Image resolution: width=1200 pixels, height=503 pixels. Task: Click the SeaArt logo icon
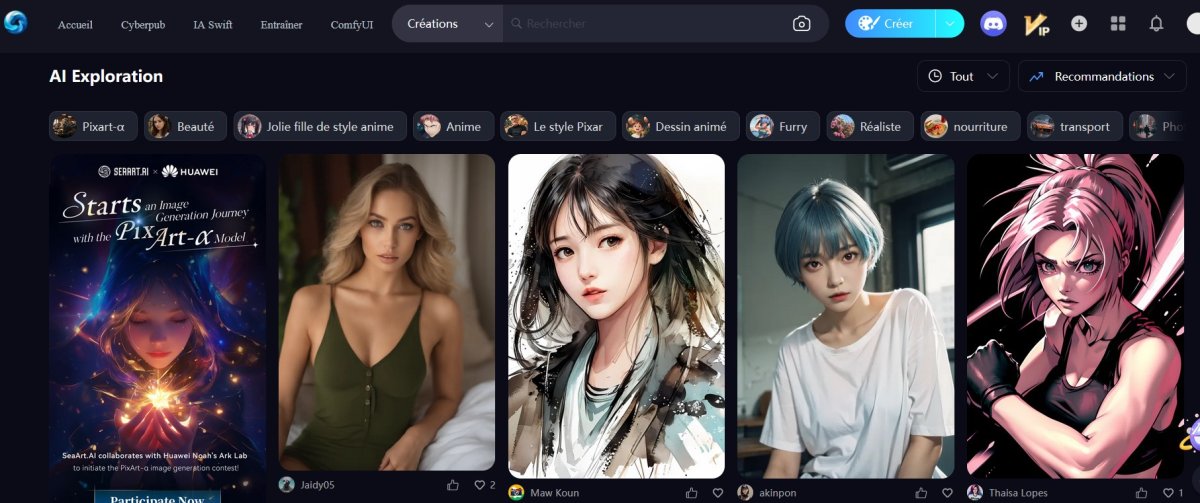[16, 23]
